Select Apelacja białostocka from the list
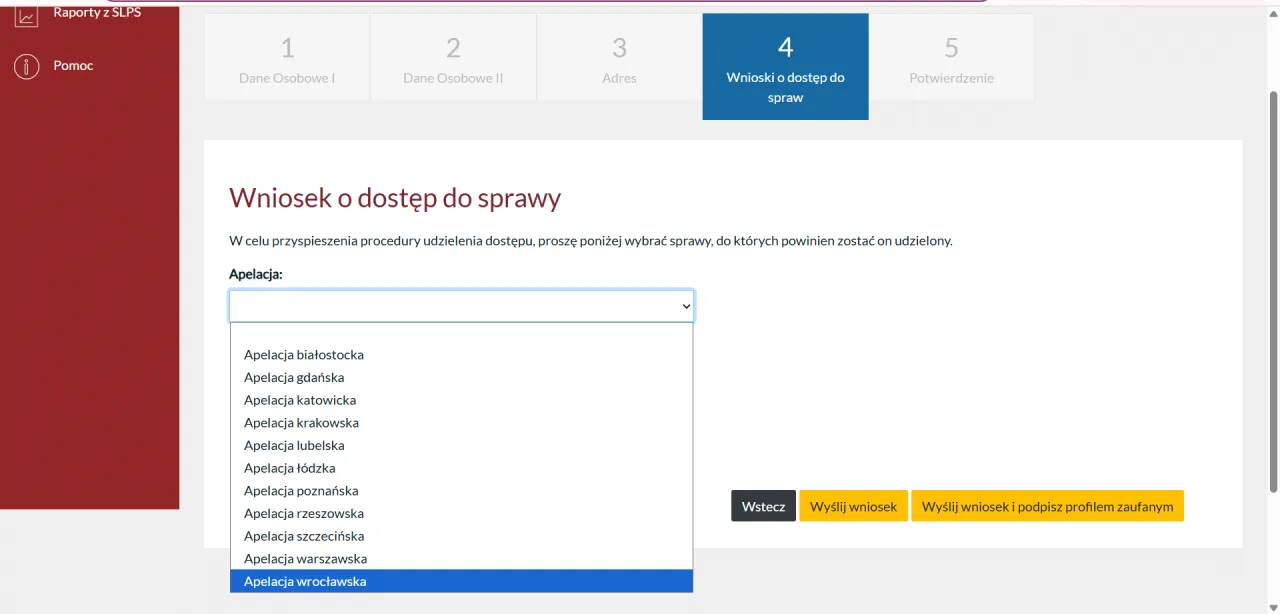The image size is (1280, 614). [x=305, y=354]
